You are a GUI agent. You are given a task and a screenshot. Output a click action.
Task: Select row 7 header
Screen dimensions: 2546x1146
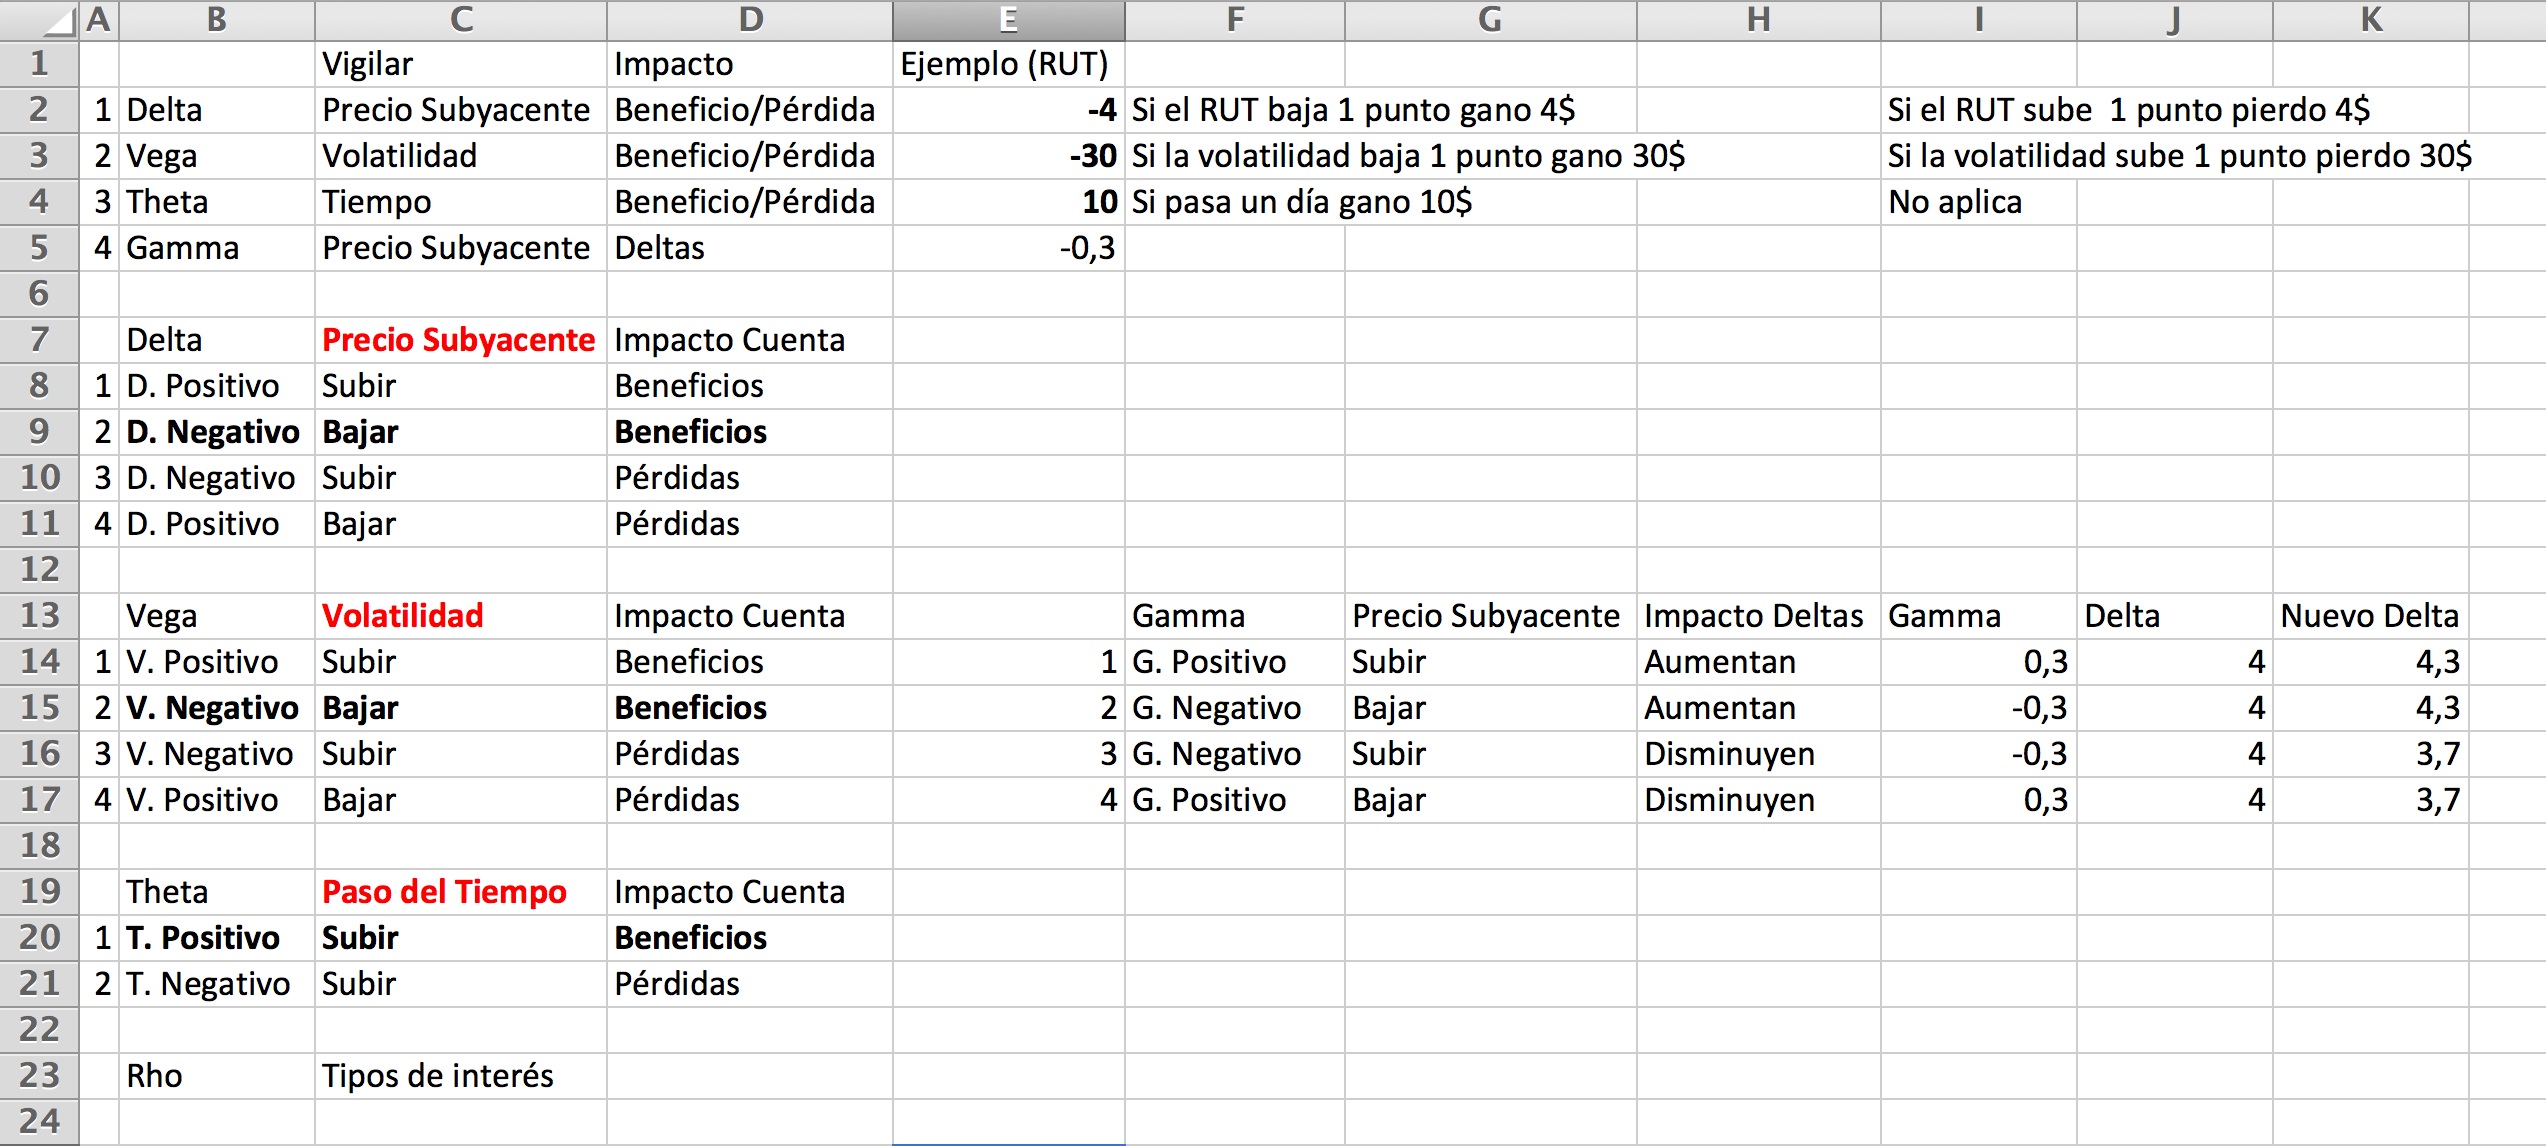pos(39,339)
